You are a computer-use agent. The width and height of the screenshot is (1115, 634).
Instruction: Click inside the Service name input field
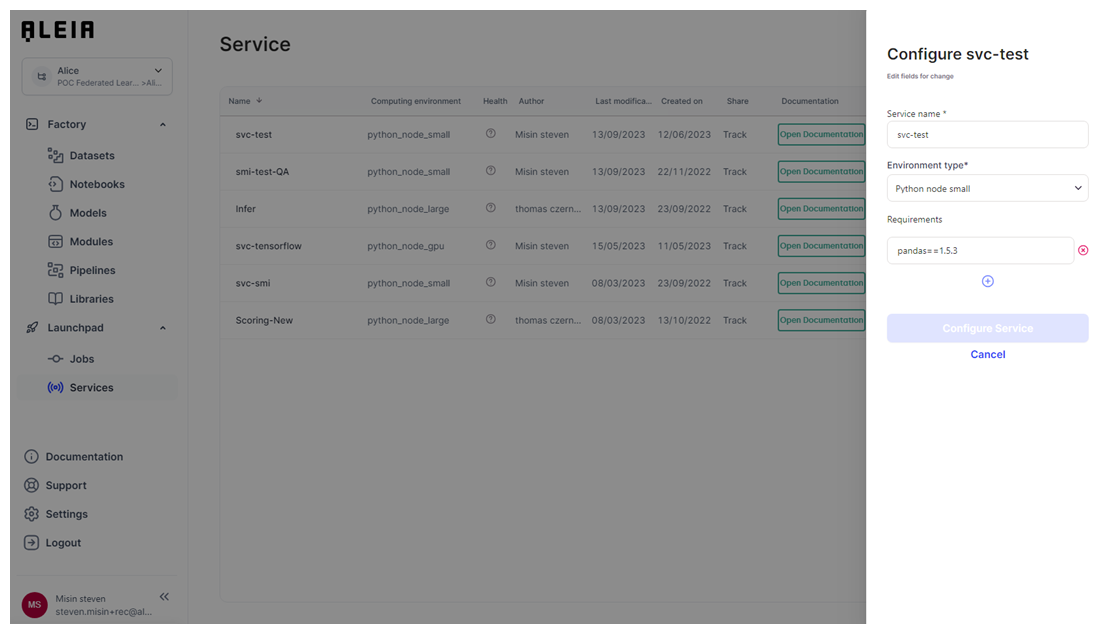(x=987, y=134)
